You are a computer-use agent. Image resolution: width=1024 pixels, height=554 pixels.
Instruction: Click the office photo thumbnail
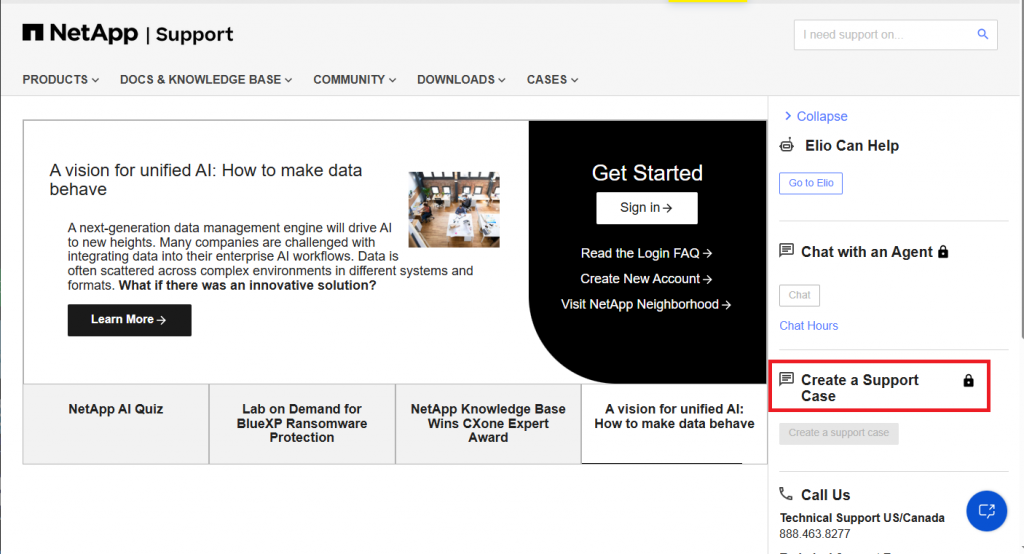pyautogui.click(x=454, y=210)
